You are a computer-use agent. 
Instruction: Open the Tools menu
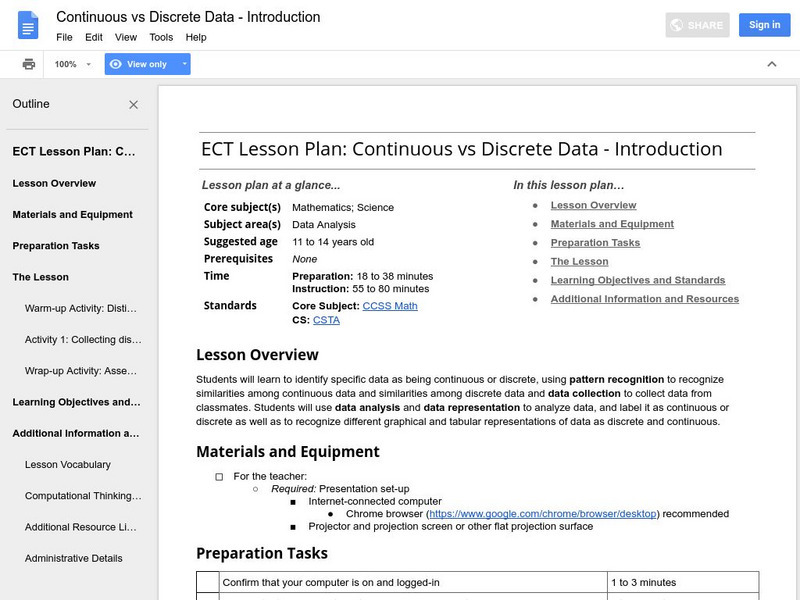coord(161,37)
